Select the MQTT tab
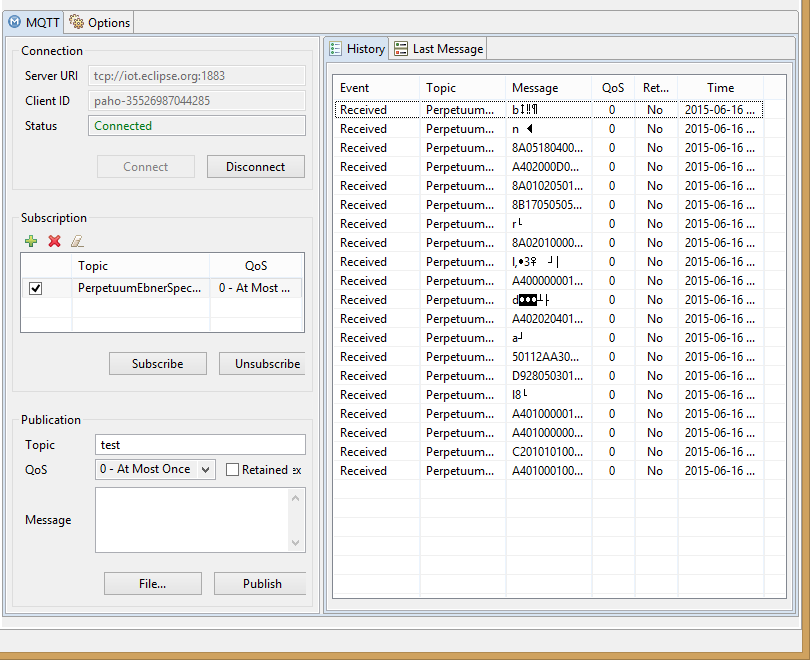 (34, 23)
